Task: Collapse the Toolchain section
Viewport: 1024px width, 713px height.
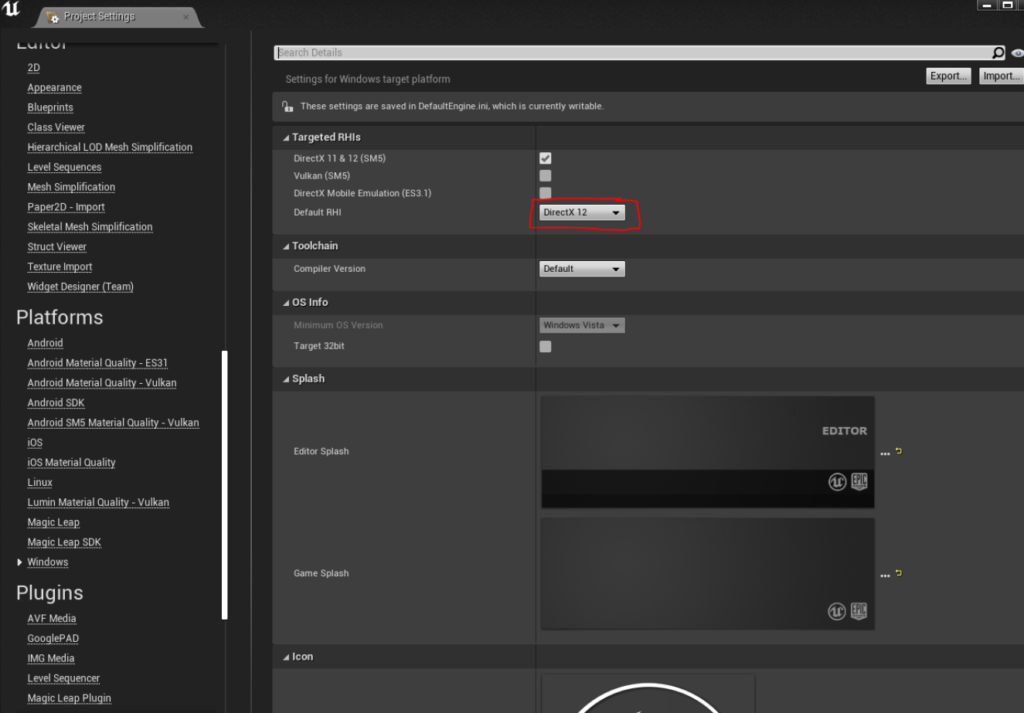Action: [286, 246]
